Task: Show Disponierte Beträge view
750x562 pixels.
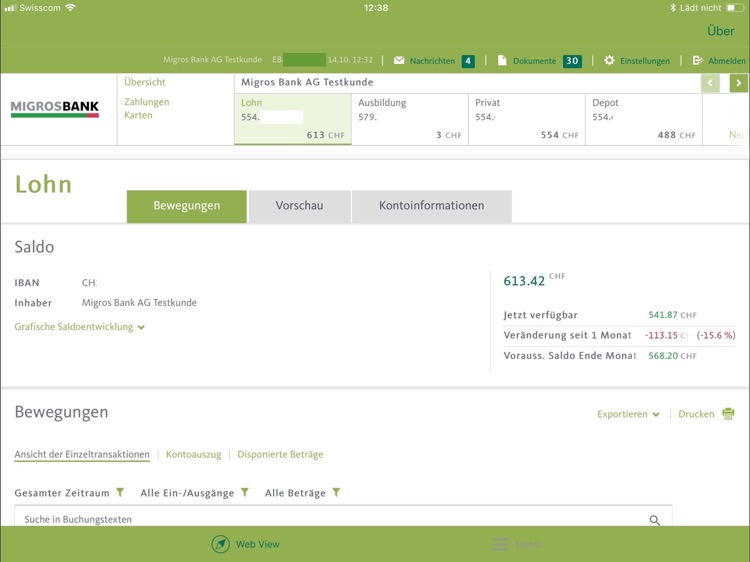Action: coord(280,454)
